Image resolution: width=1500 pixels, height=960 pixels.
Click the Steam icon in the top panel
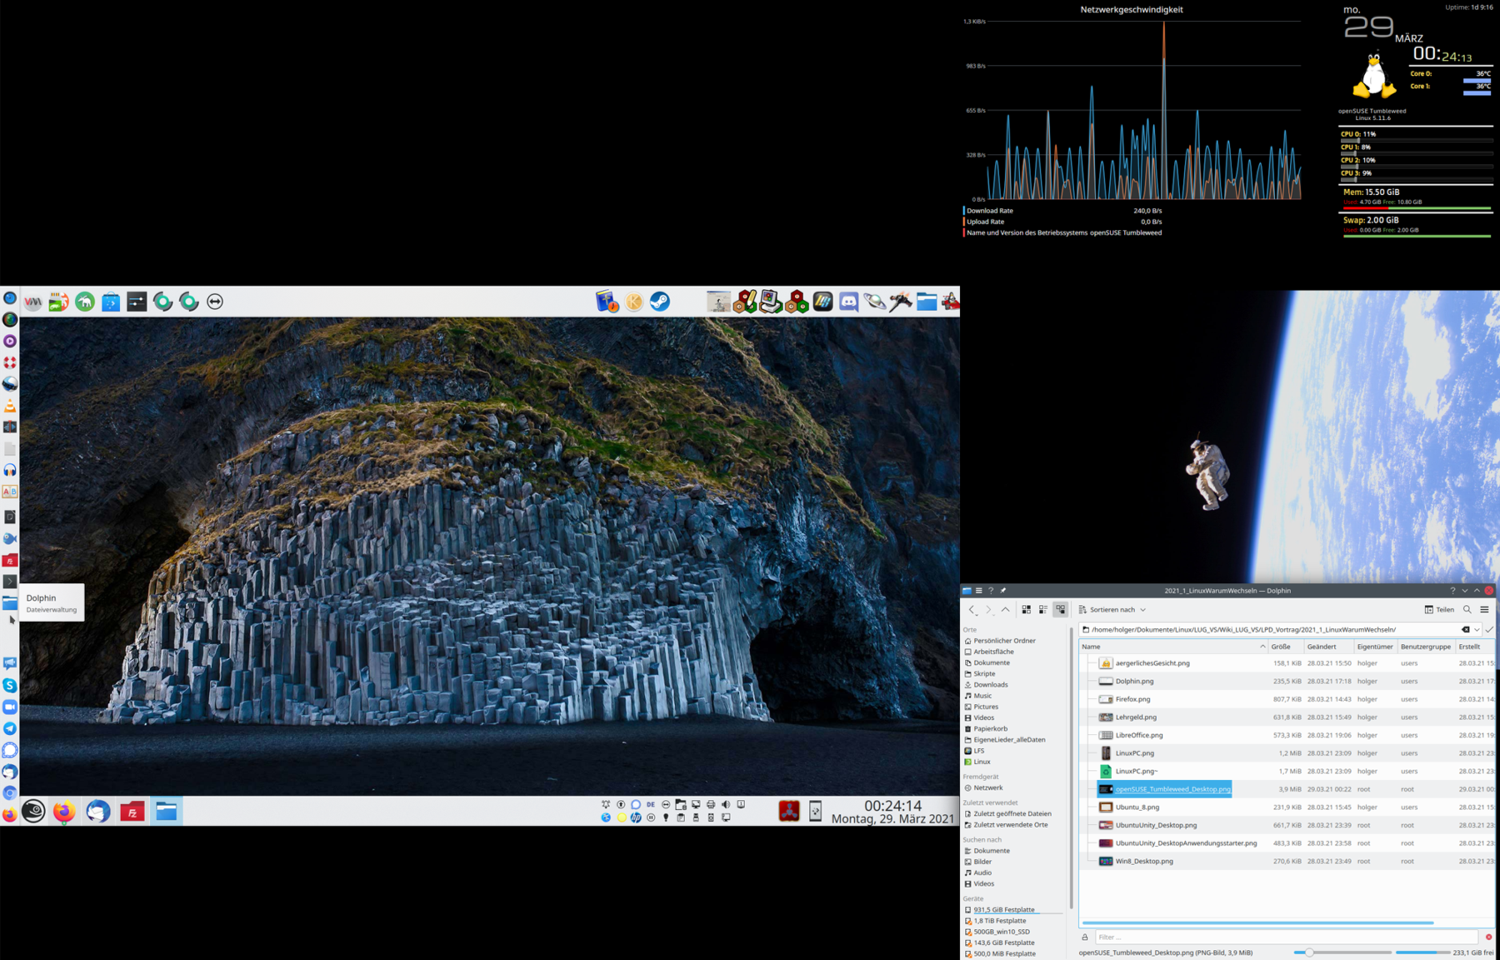(x=660, y=302)
